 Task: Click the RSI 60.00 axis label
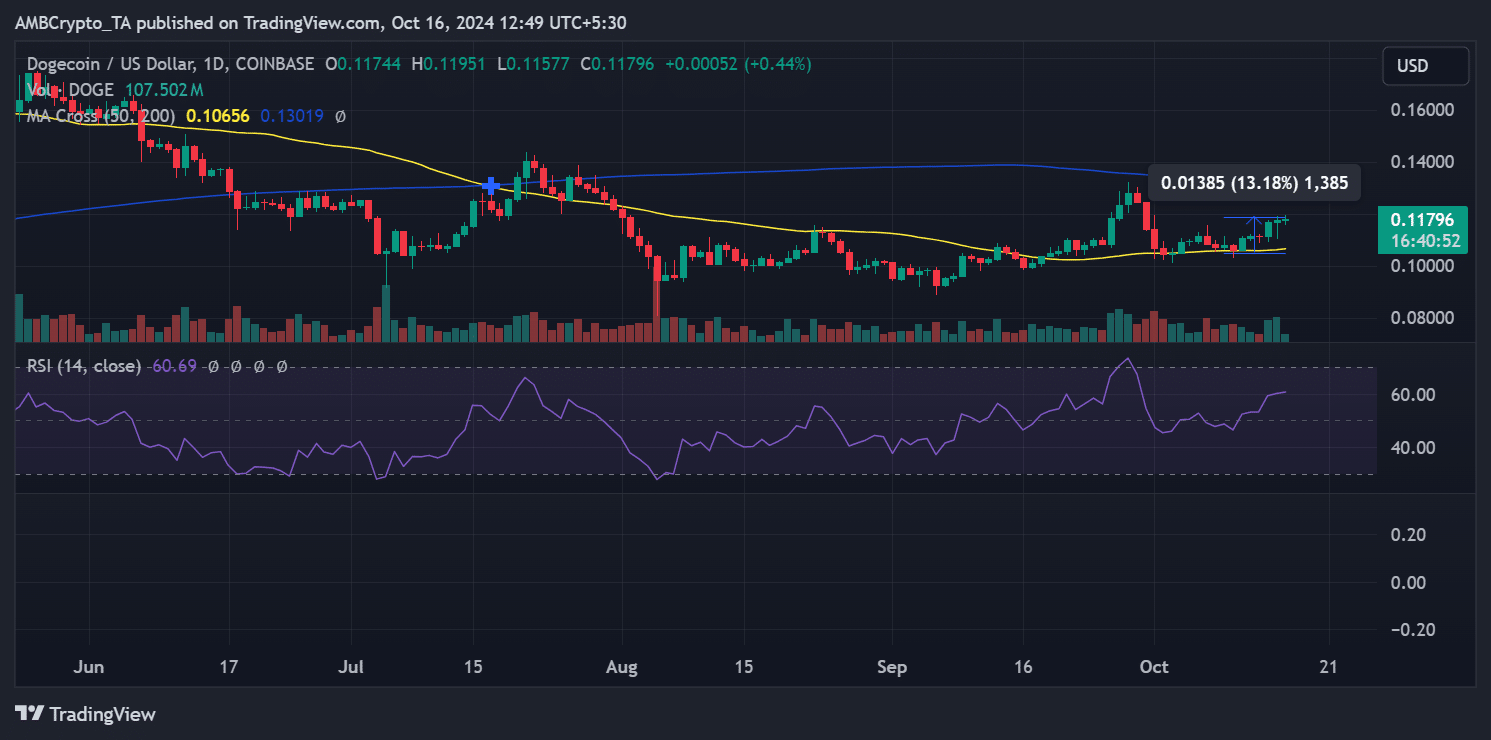tap(1411, 395)
